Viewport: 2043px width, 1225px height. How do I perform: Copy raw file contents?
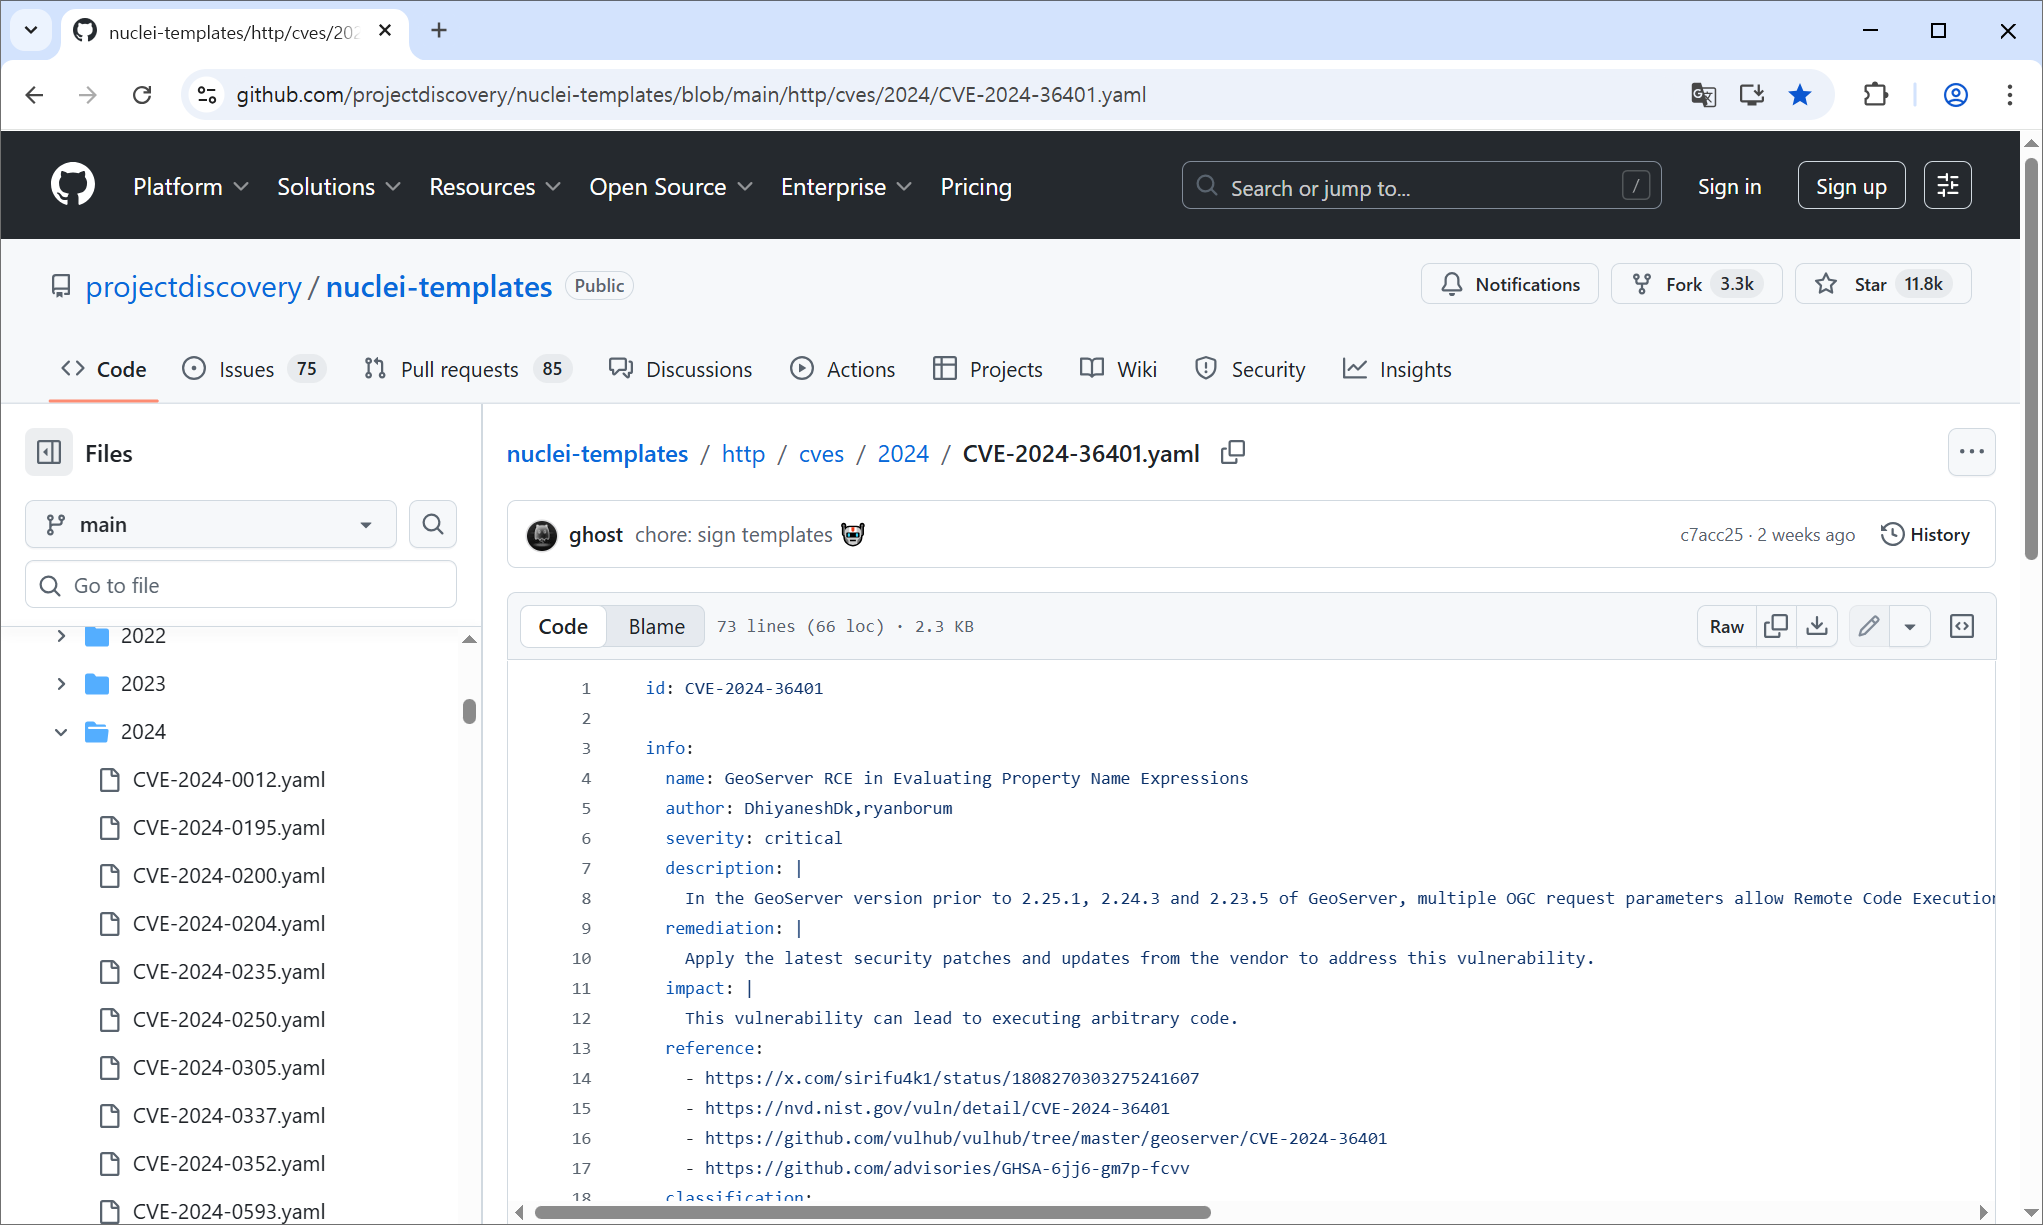tap(1776, 626)
